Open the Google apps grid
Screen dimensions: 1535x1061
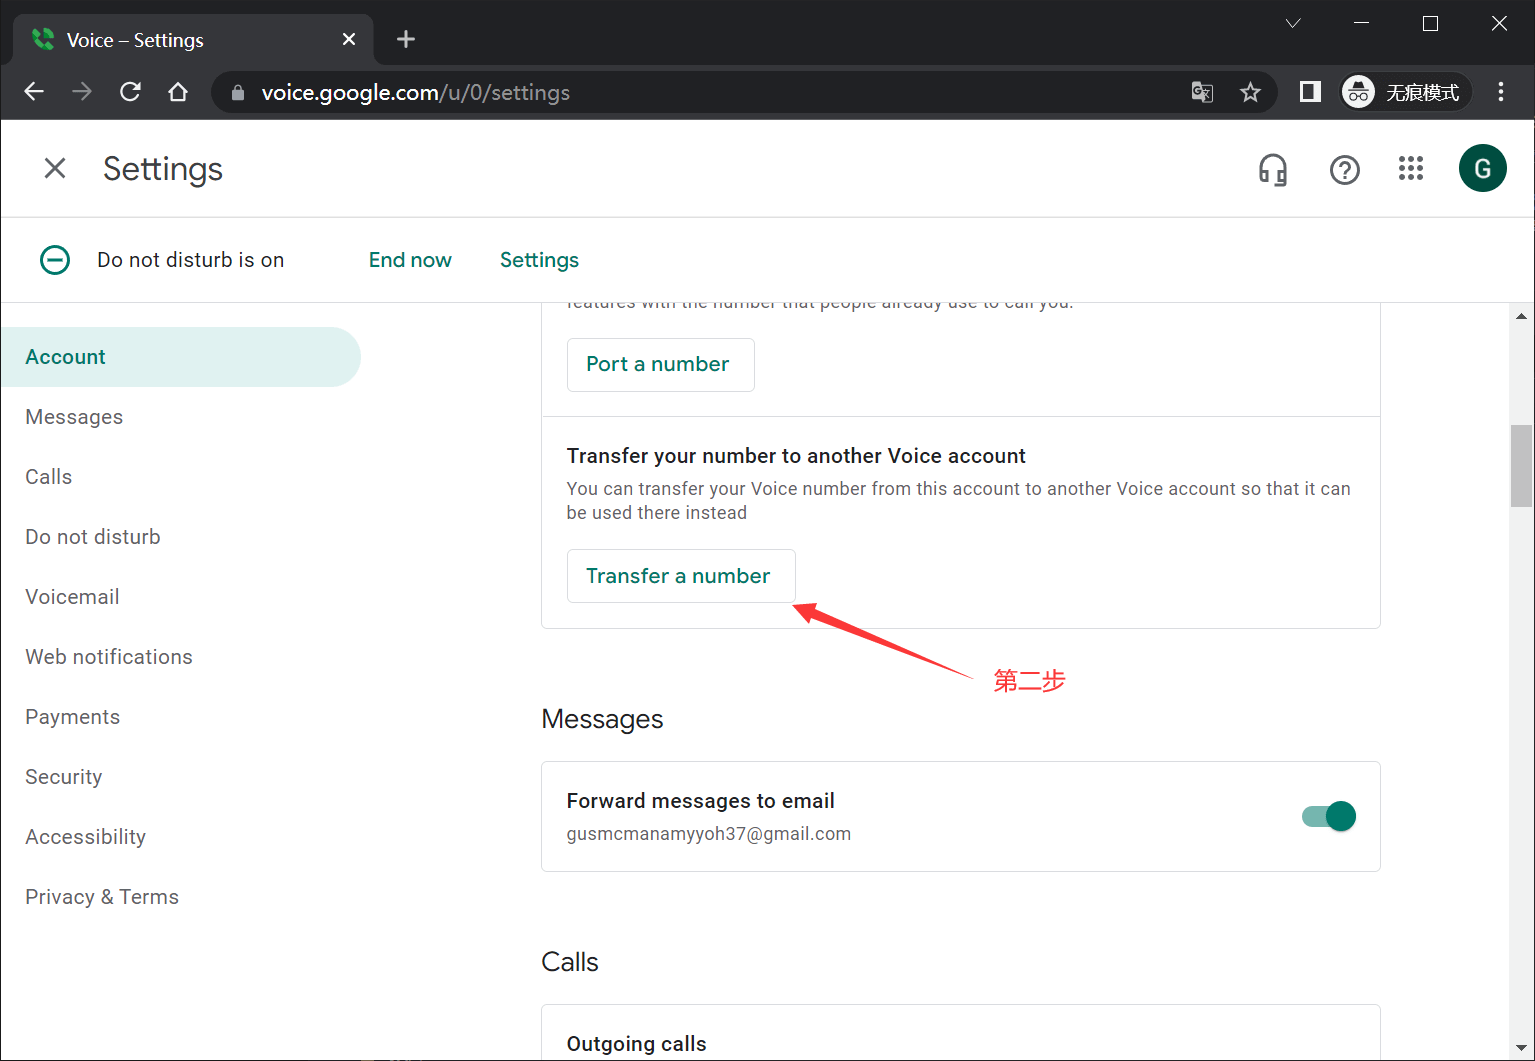(1410, 169)
